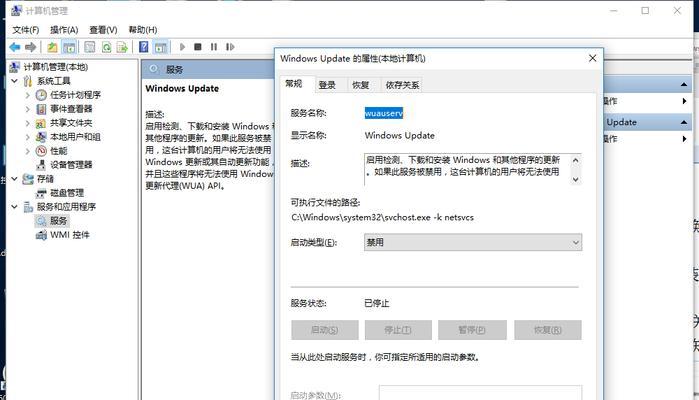This screenshot has width=699, height=400.
Task: Collapse the top actions pane section arrow
Action: (684, 85)
